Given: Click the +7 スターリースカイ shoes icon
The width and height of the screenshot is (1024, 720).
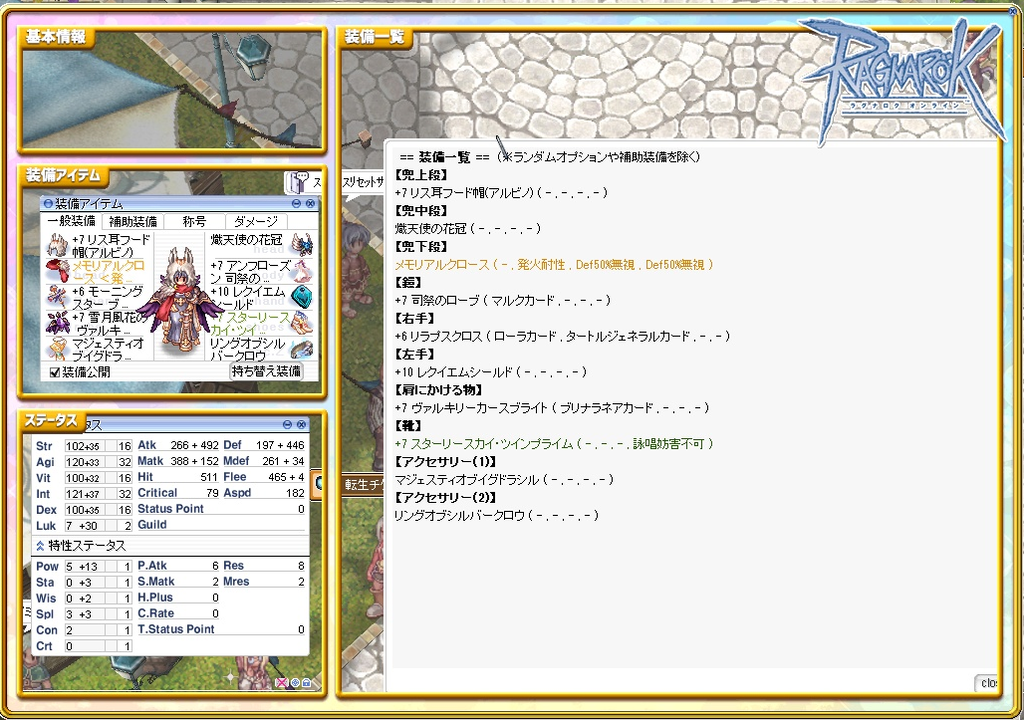Looking at the screenshot, I should click(x=302, y=323).
